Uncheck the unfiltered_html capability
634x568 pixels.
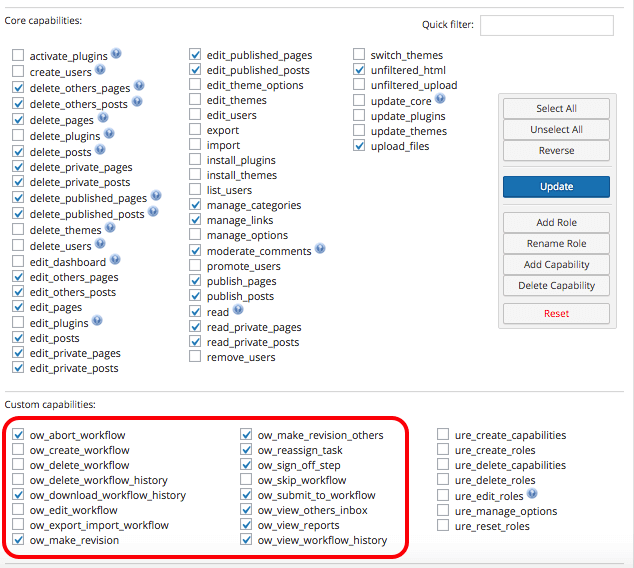(359, 70)
